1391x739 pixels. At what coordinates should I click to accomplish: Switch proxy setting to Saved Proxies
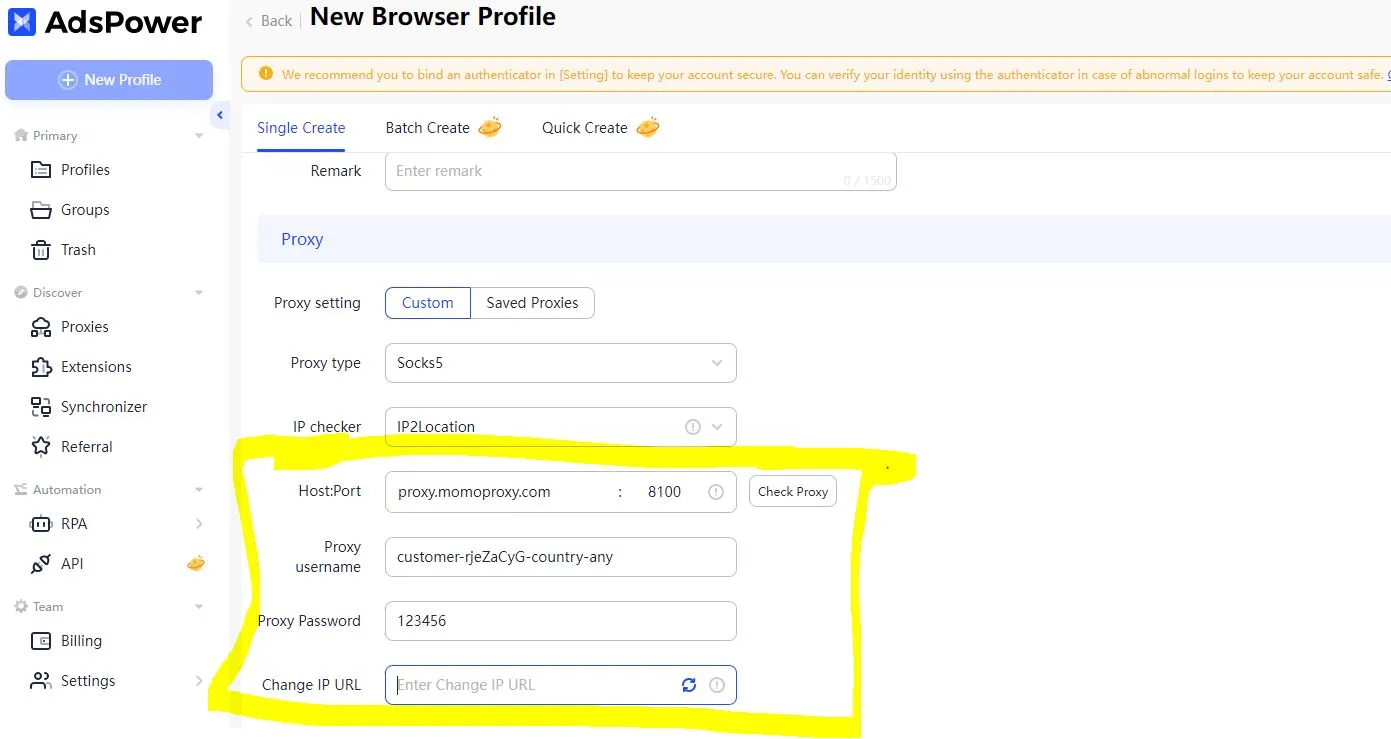pos(532,303)
